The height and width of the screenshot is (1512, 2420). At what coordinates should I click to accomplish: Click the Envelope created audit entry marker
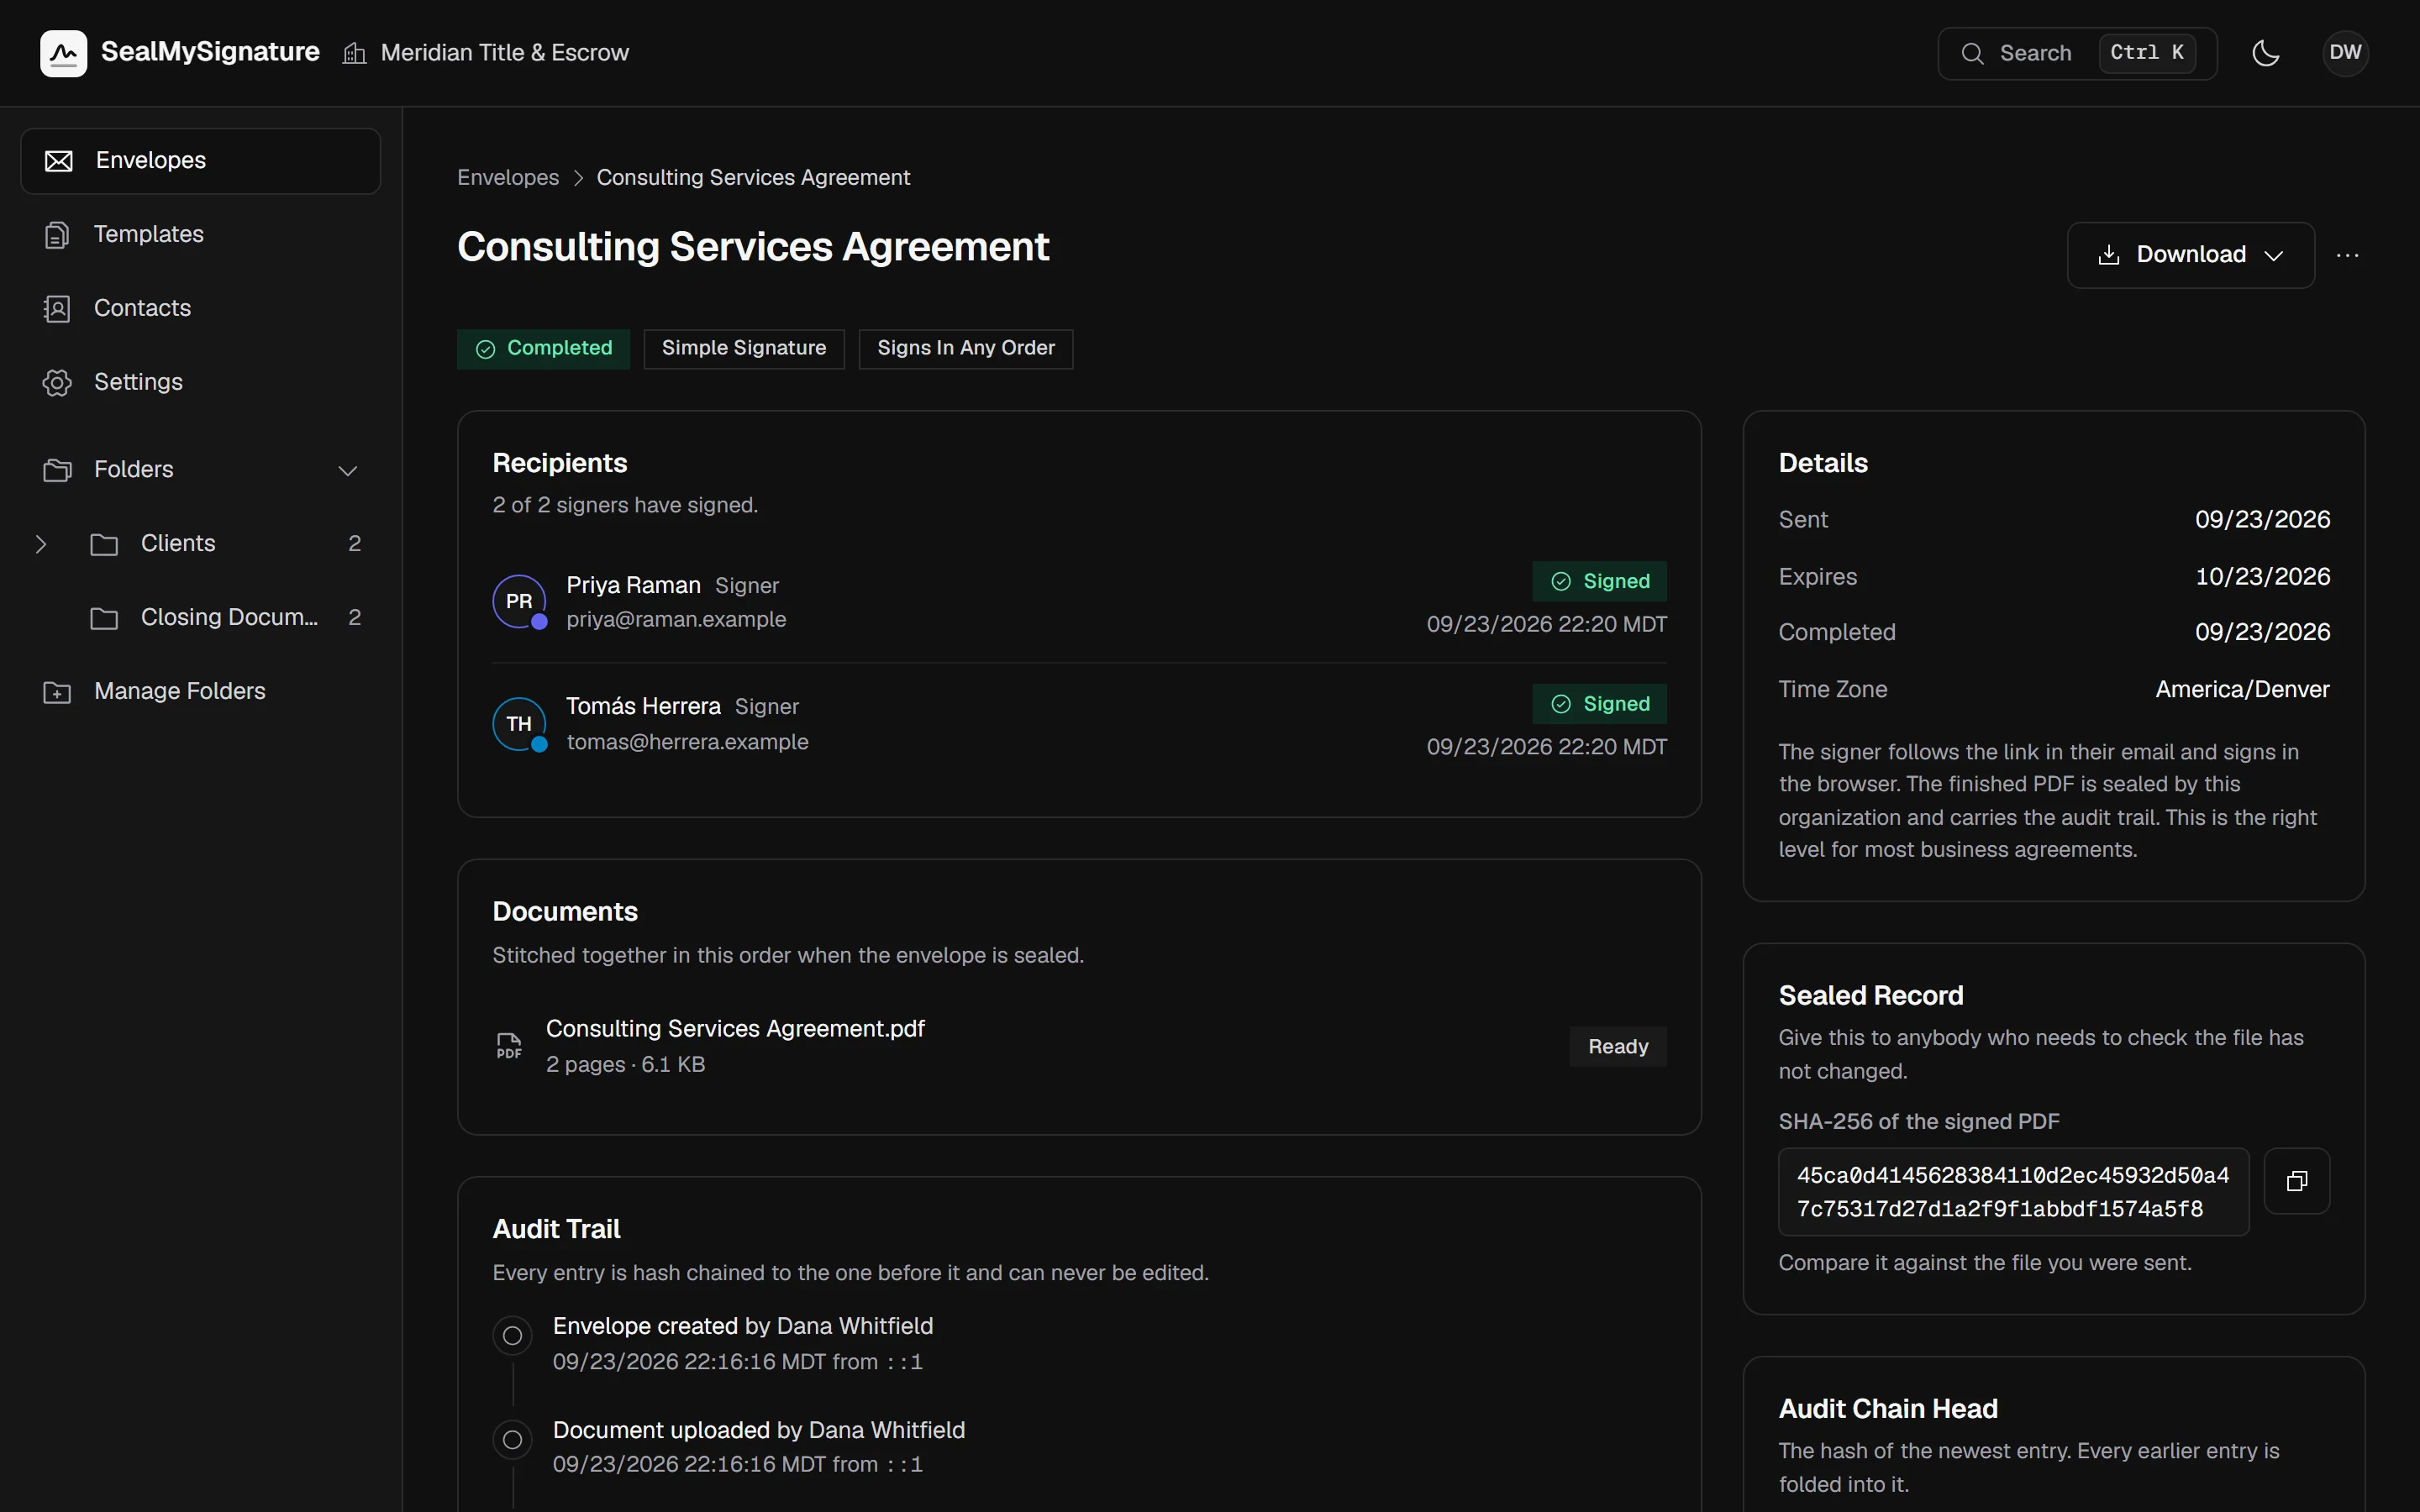[512, 1336]
